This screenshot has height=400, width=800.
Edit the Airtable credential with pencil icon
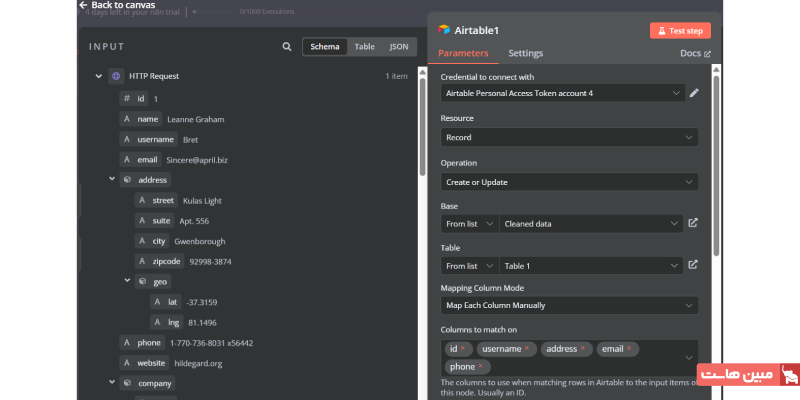[694, 93]
